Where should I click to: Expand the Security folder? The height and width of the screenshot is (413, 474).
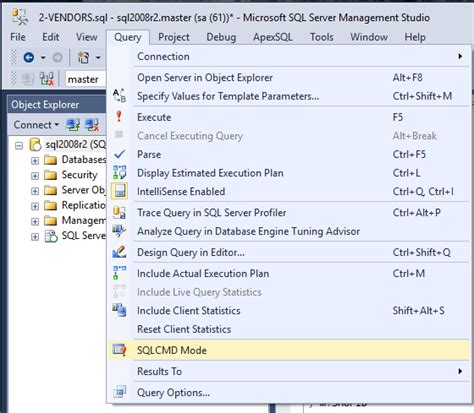pyautogui.click(x=35, y=176)
